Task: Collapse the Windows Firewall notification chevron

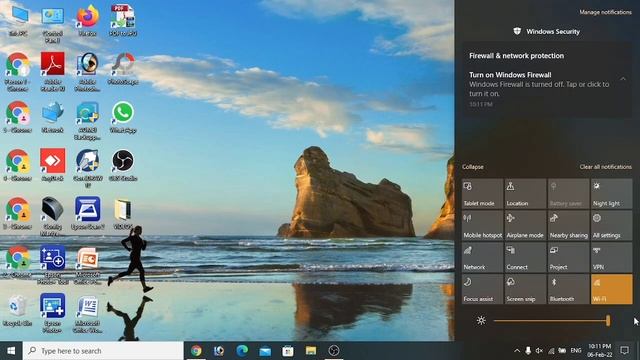Action: coord(623,78)
